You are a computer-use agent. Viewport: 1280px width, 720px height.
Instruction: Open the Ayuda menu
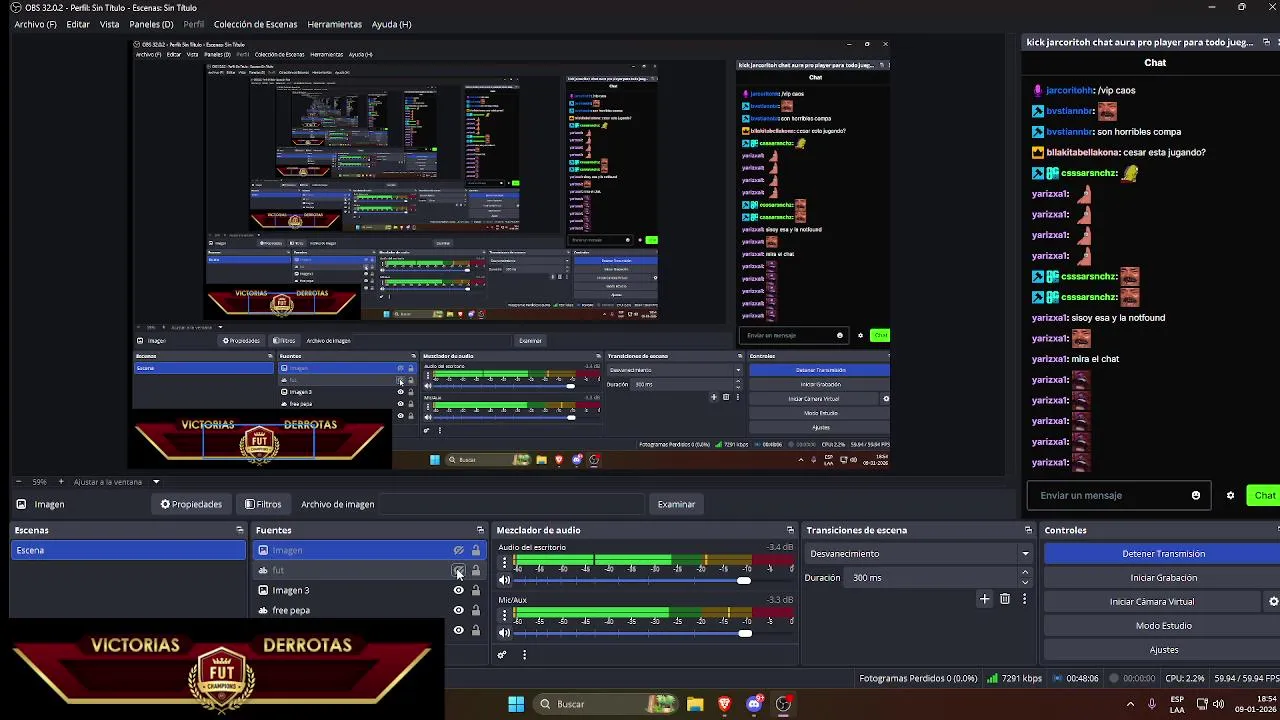(391, 24)
